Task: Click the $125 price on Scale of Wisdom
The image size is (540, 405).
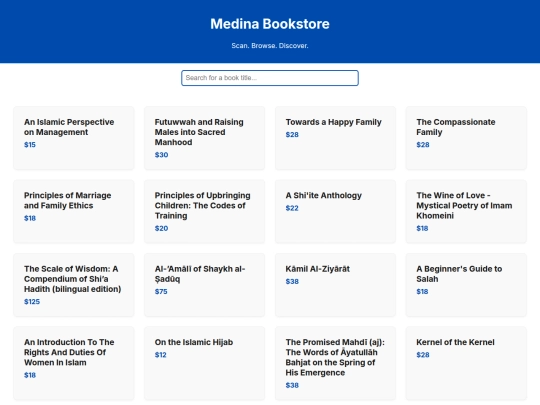Action: [x=32, y=302]
